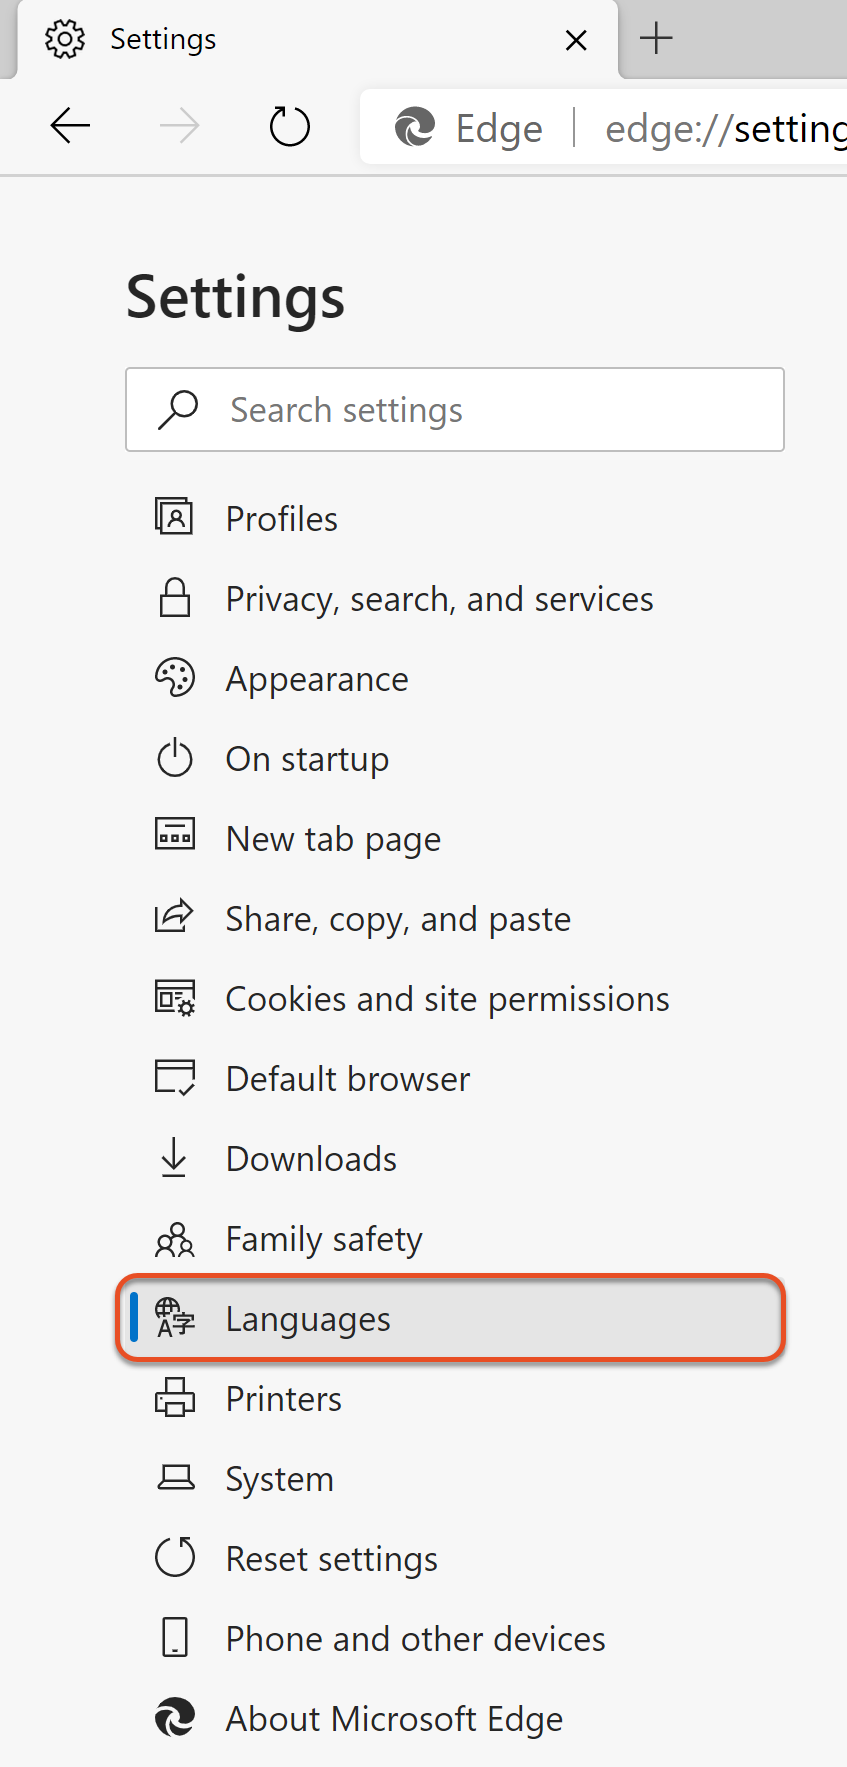The width and height of the screenshot is (847, 1767).
Task: Refresh the page with reload button
Action: 290,127
